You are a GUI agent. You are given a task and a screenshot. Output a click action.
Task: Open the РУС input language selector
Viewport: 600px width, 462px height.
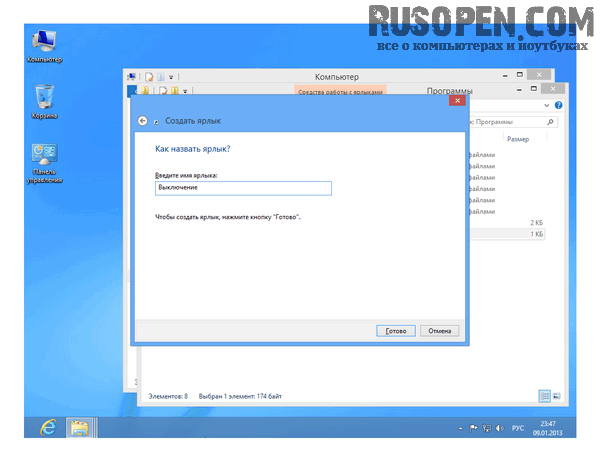[x=518, y=427]
